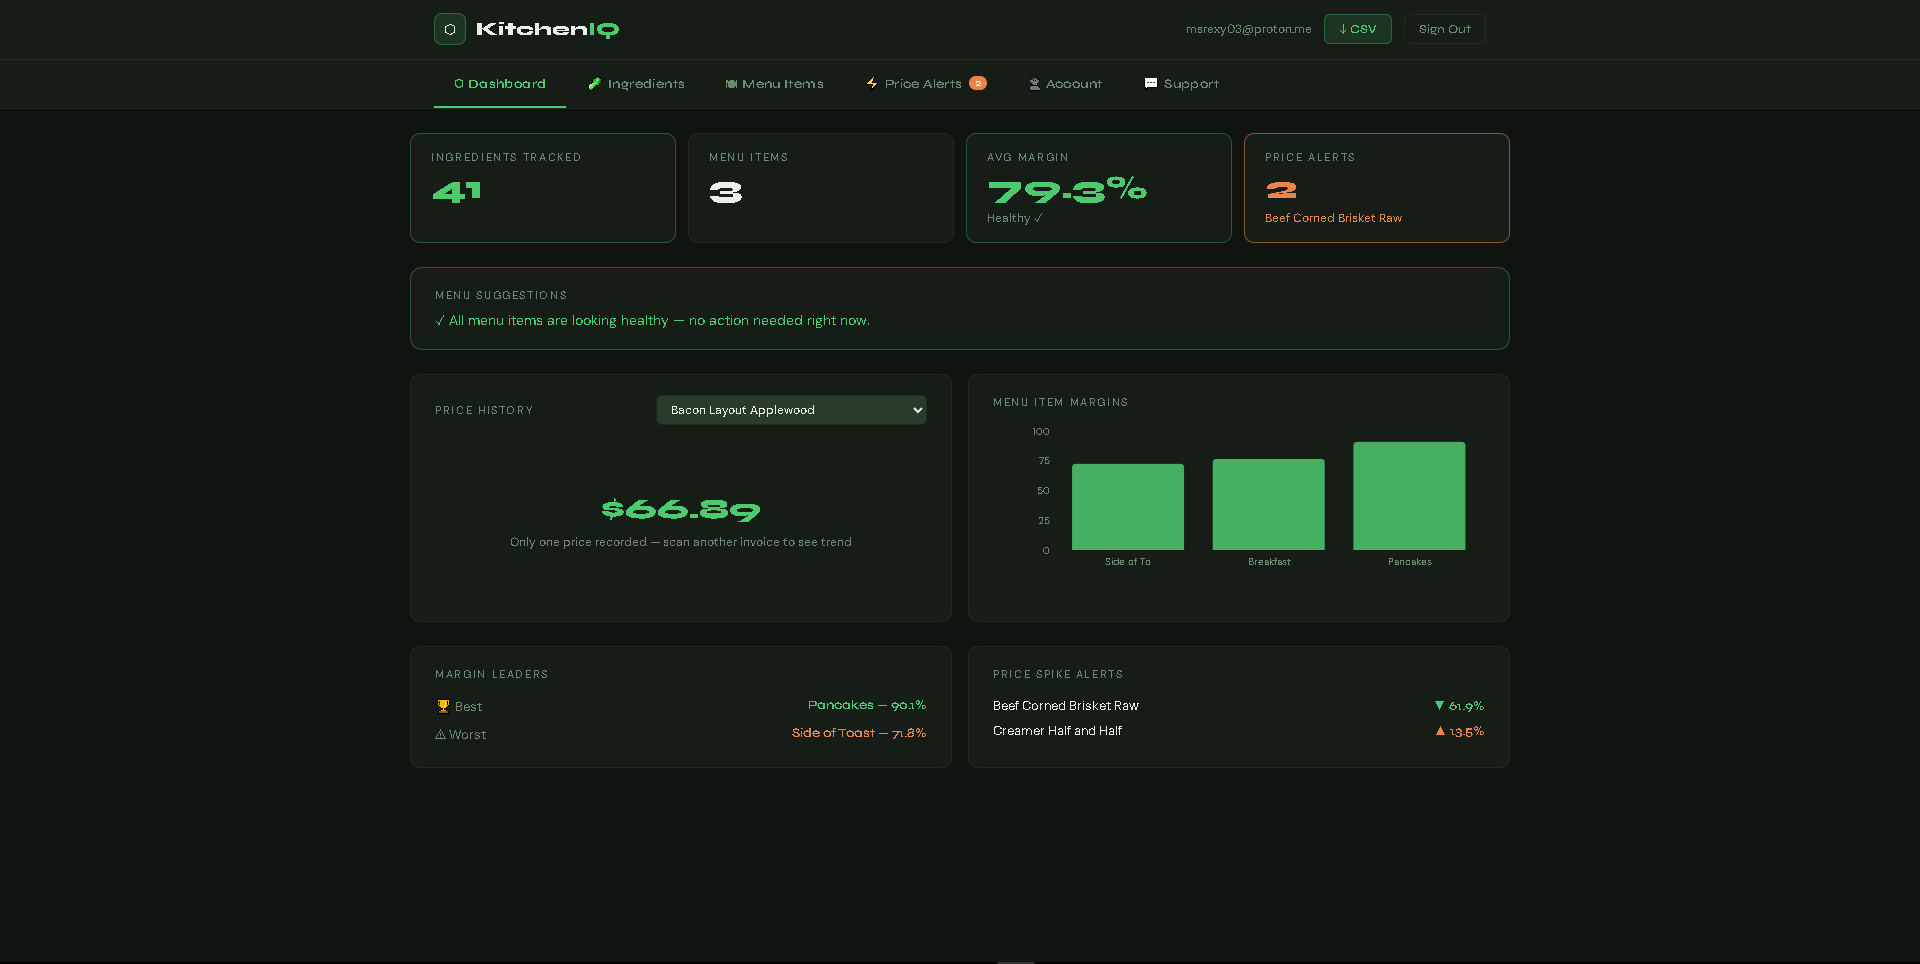Click the Healthy ✓ margin status text

1015,218
